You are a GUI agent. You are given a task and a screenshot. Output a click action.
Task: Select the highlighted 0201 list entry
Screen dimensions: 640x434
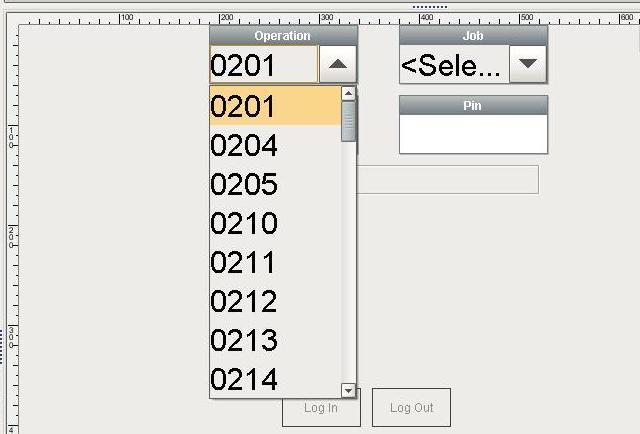coord(276,106)
